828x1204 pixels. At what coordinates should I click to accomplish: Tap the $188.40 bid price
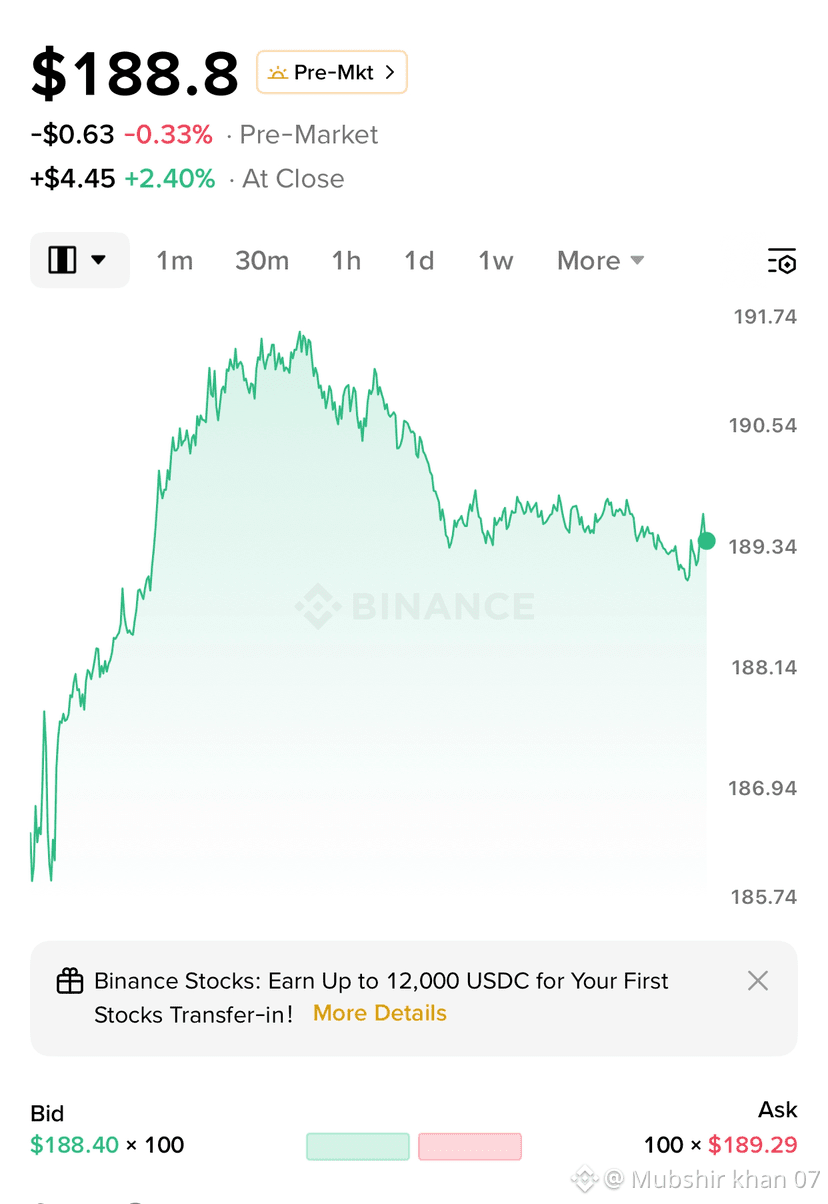pos(75,1145)
